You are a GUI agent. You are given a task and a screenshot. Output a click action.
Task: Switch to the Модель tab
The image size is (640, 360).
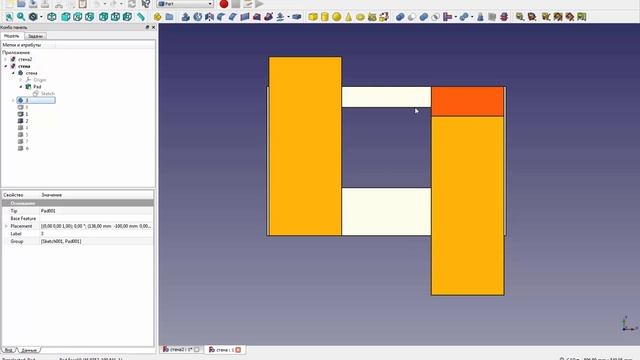[11, 36]
